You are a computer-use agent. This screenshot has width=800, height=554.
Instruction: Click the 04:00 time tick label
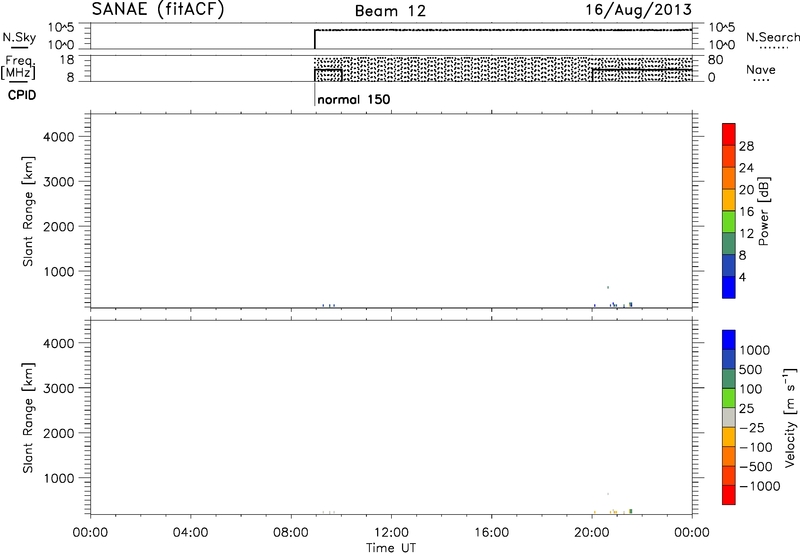click(190, 533)
